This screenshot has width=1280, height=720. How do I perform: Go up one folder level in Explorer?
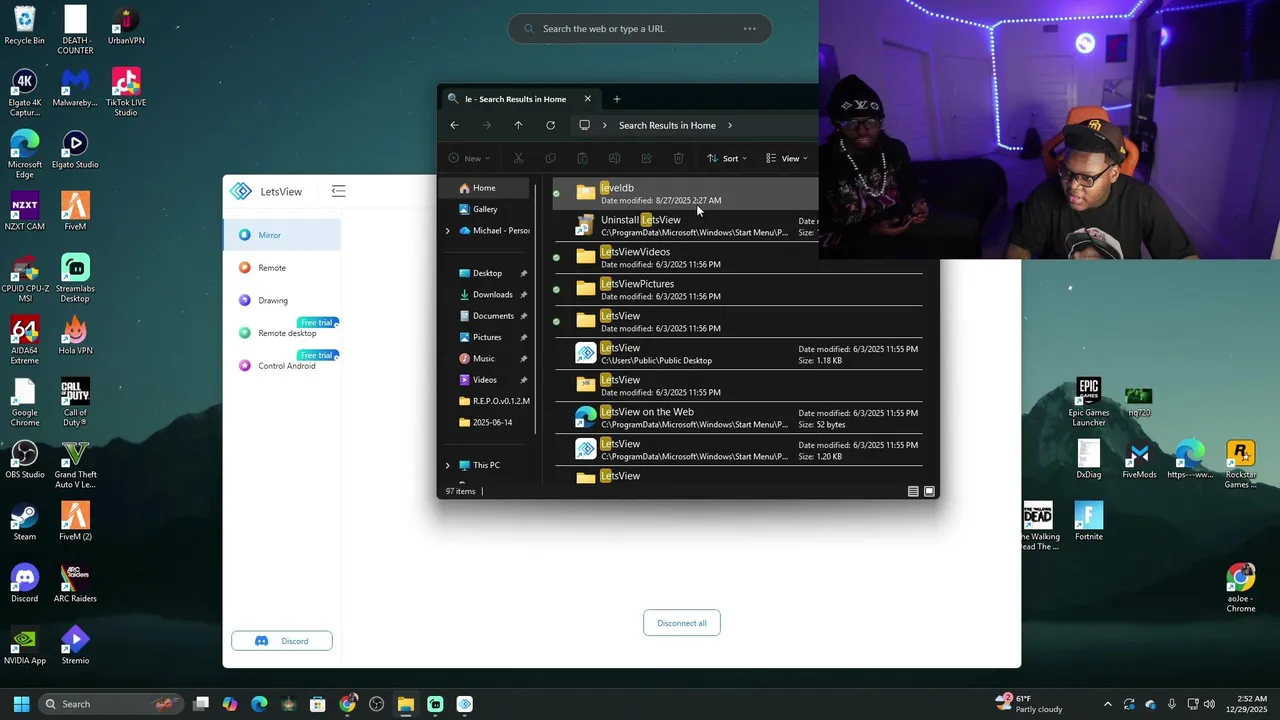518,125
